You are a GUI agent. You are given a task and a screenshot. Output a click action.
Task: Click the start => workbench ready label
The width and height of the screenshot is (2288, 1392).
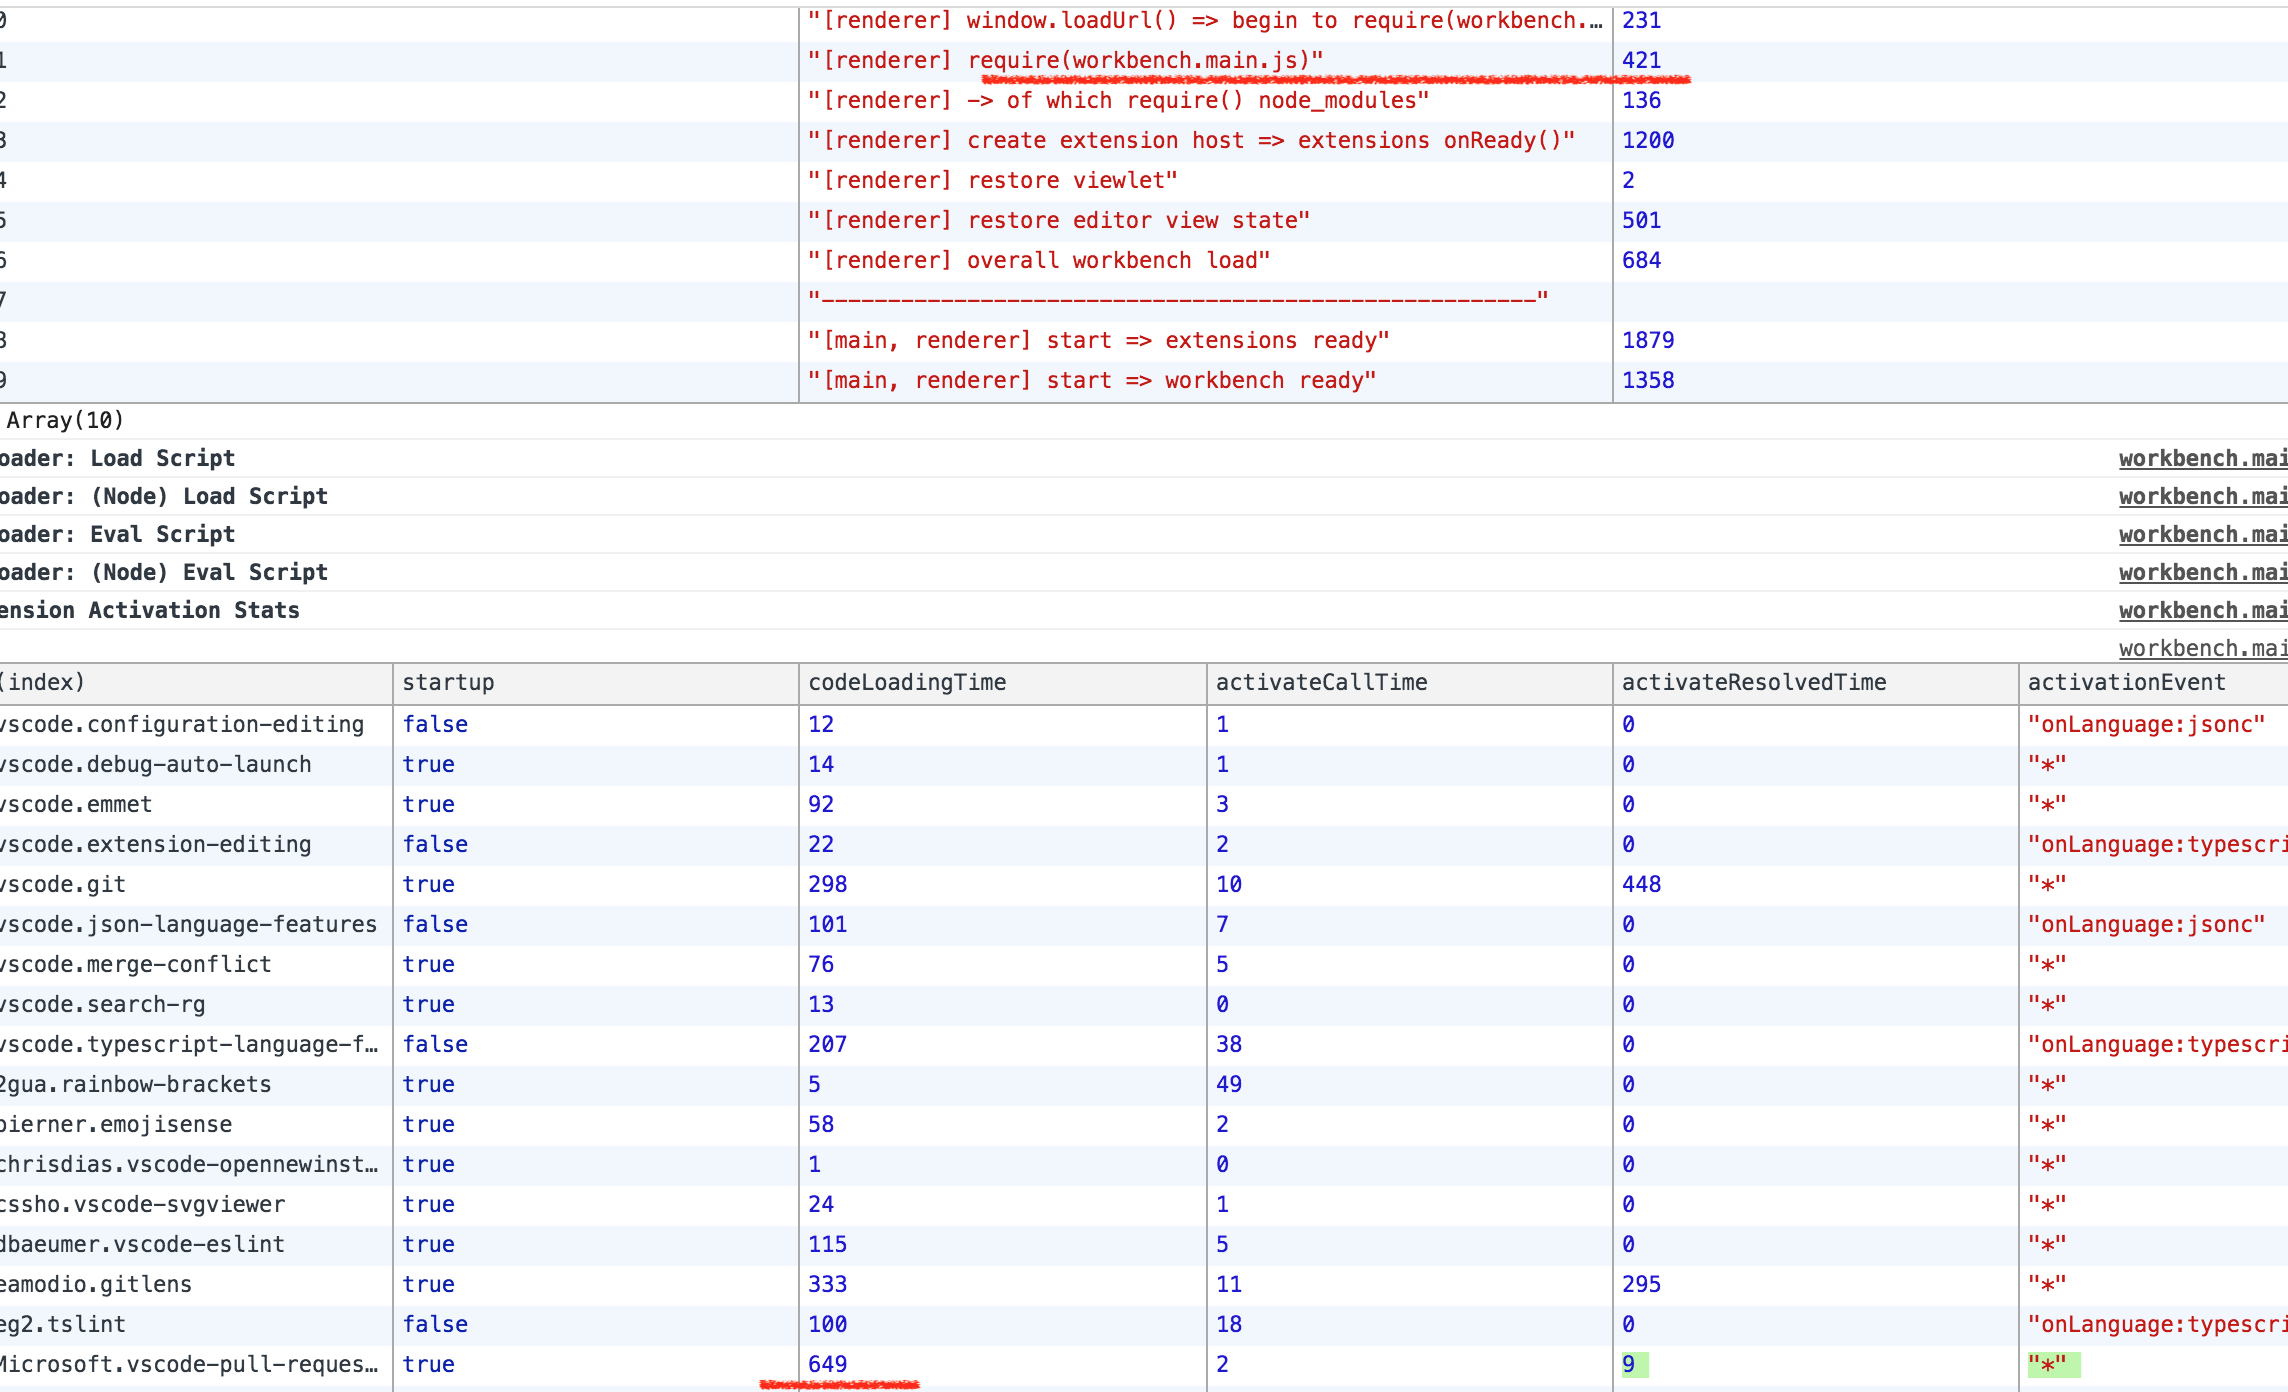[x=1092, y=381]
